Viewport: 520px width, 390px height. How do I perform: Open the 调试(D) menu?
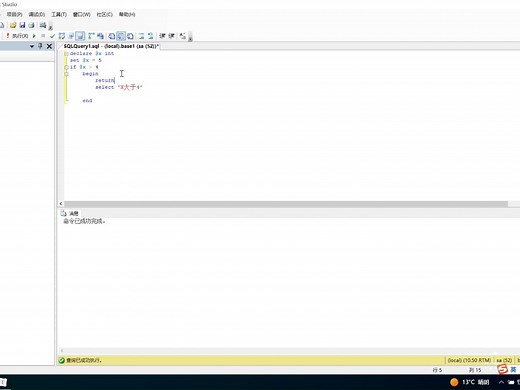point(37,14)
